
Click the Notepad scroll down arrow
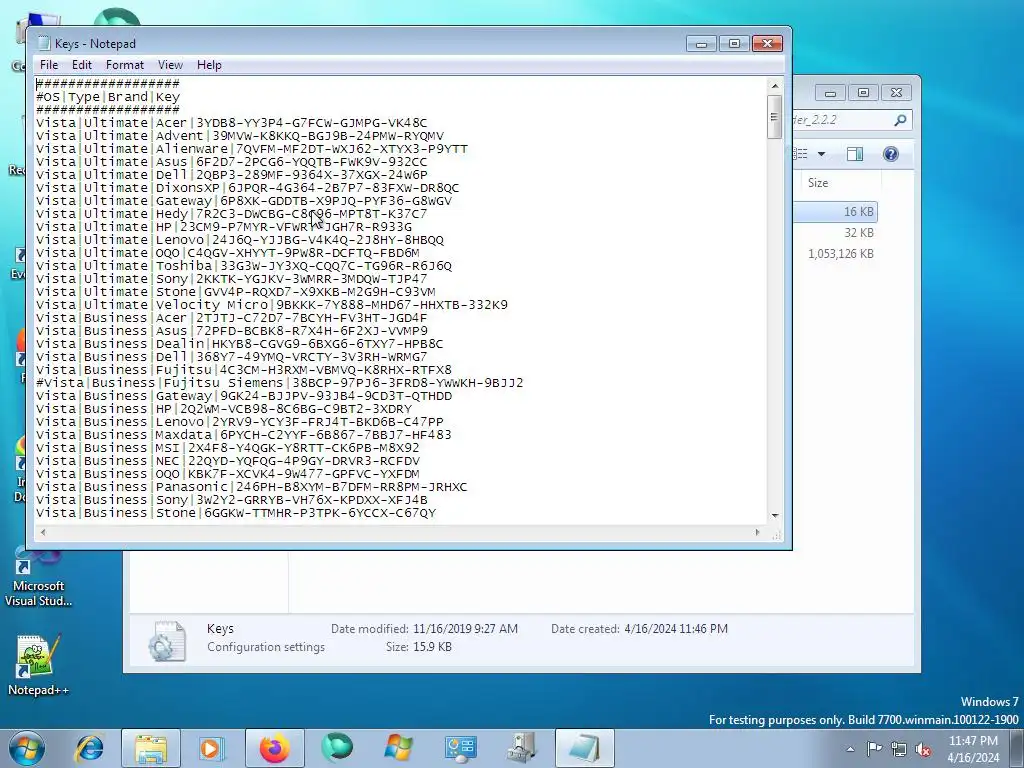click(x=775, y=515)
